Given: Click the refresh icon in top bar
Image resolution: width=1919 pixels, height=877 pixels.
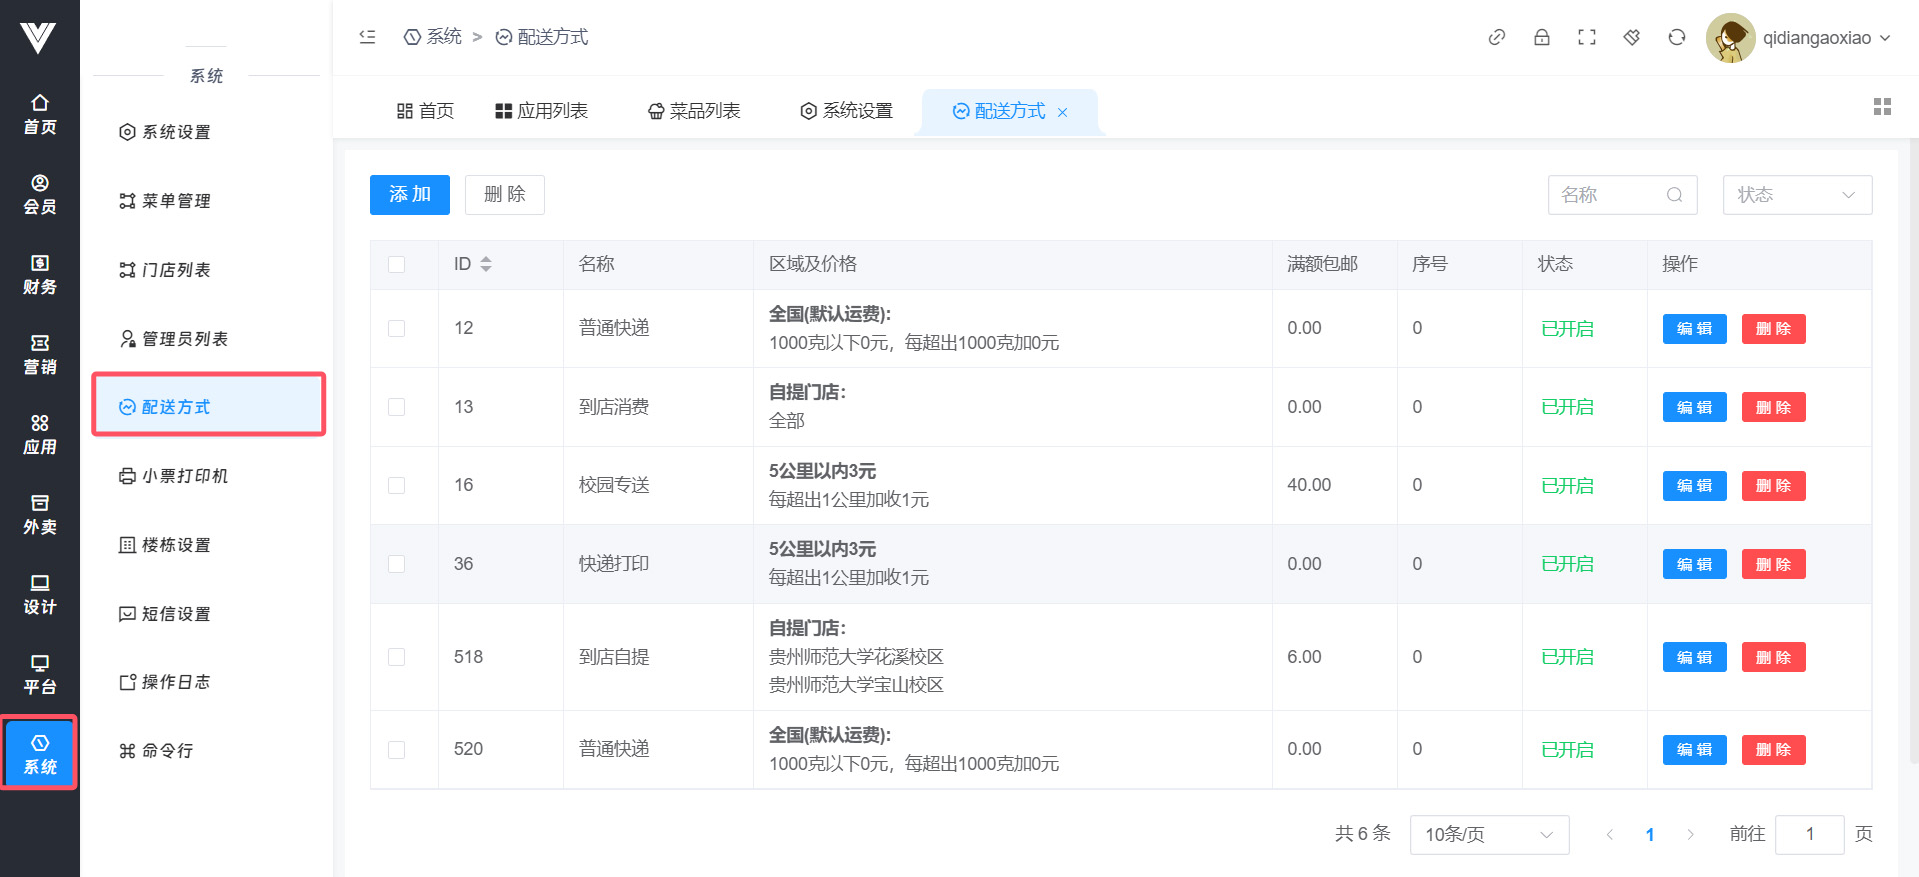Looking at the screenshot, I should 1676,37.
